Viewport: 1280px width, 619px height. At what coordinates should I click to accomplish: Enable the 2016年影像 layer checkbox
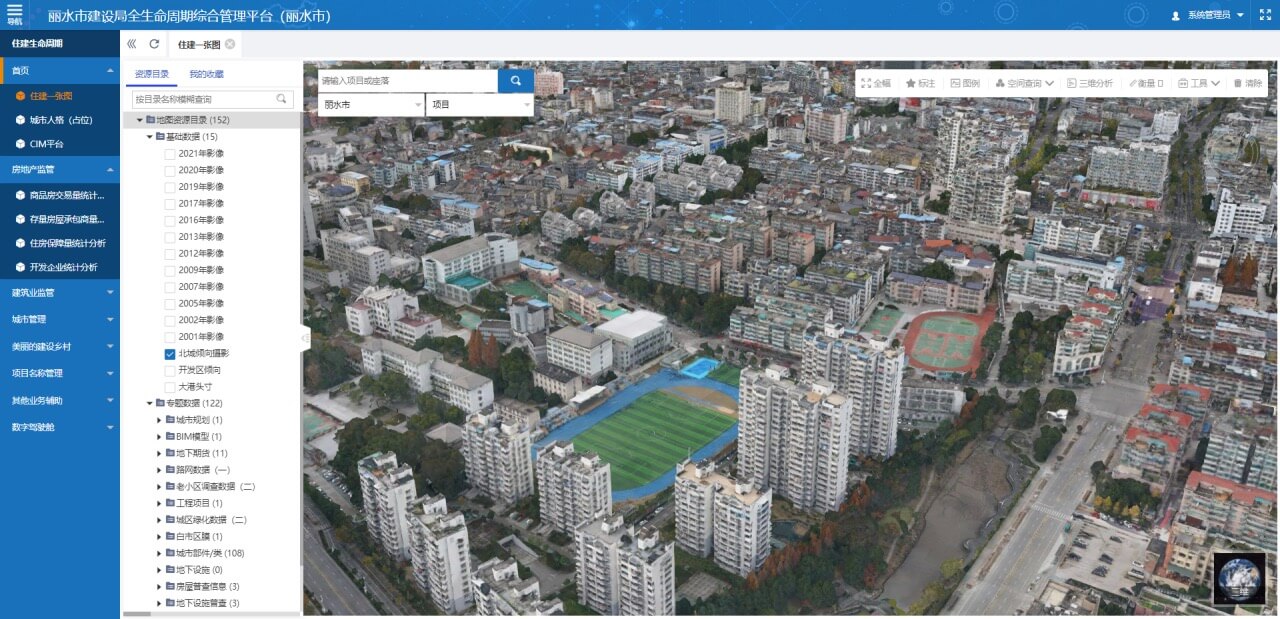(170, 220)
